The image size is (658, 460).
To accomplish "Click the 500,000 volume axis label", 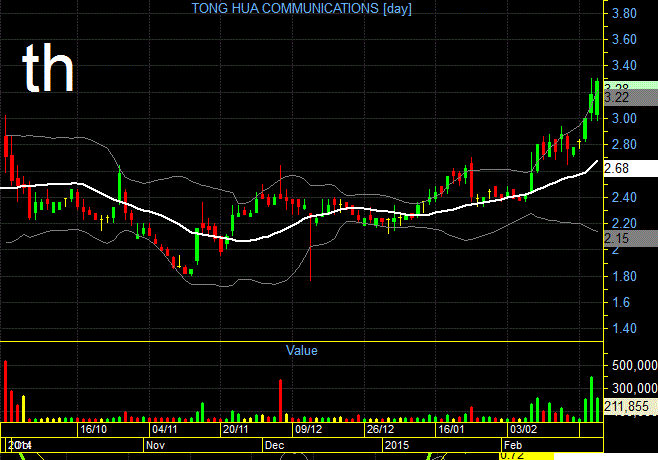I will (634, 366).
